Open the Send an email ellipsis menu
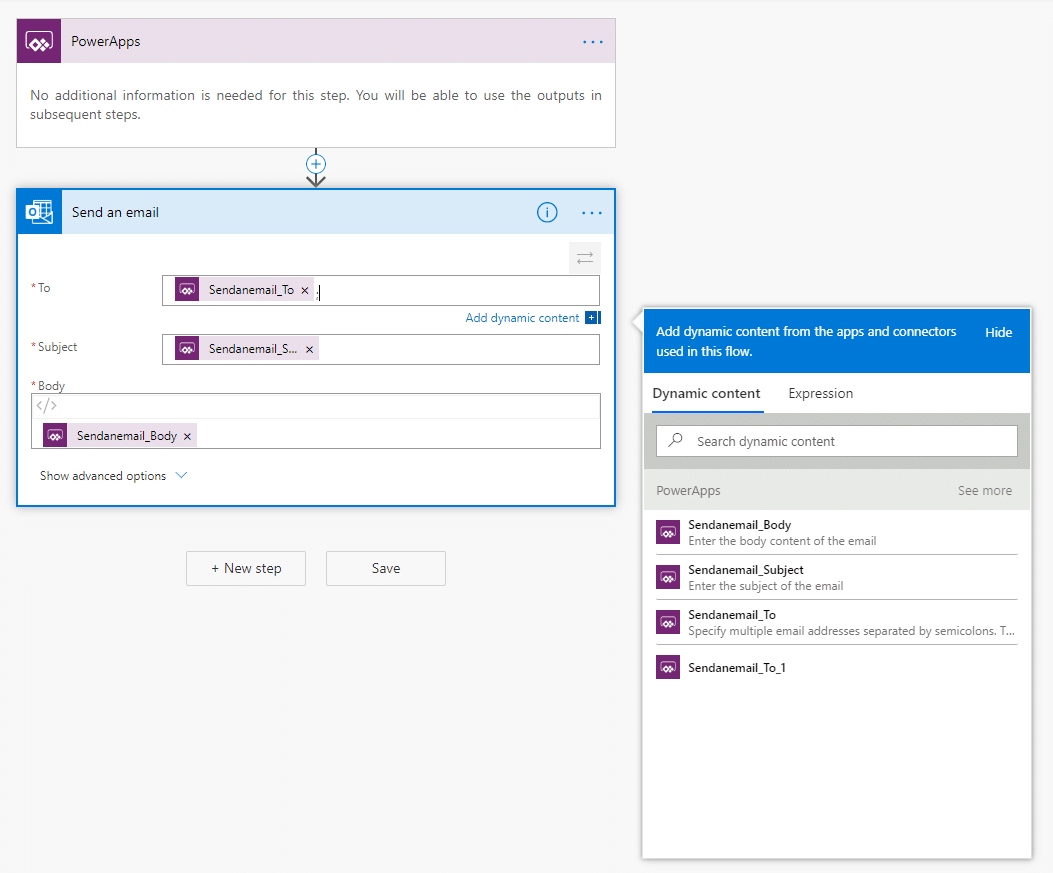The height and width of the screenshot is (873, 1053). click(x=592, y=213)
